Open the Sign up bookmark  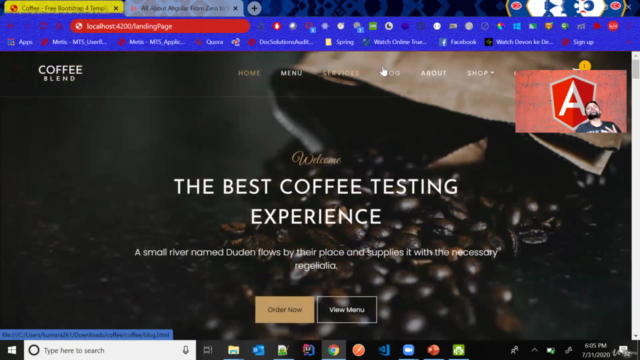coord(578,42)
